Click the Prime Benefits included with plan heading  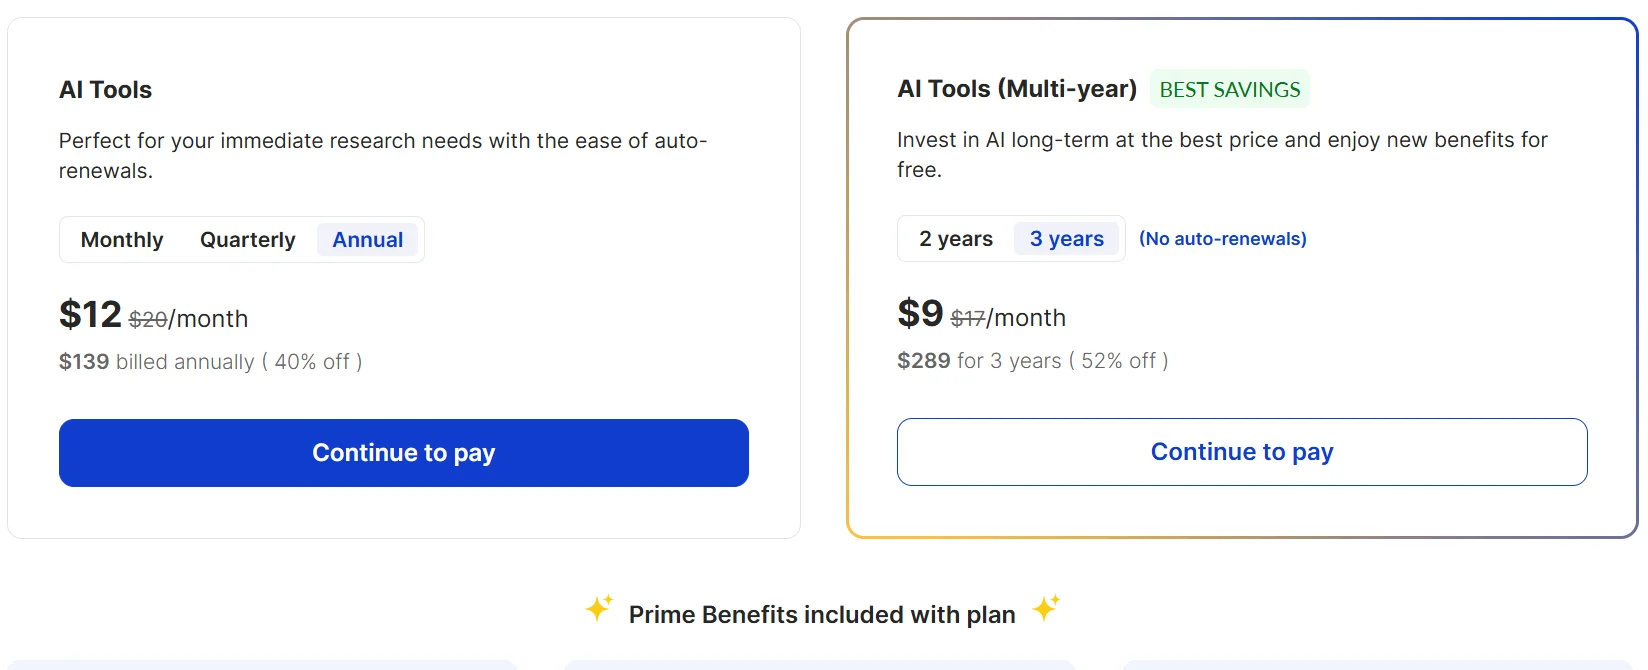coord(822,615)
